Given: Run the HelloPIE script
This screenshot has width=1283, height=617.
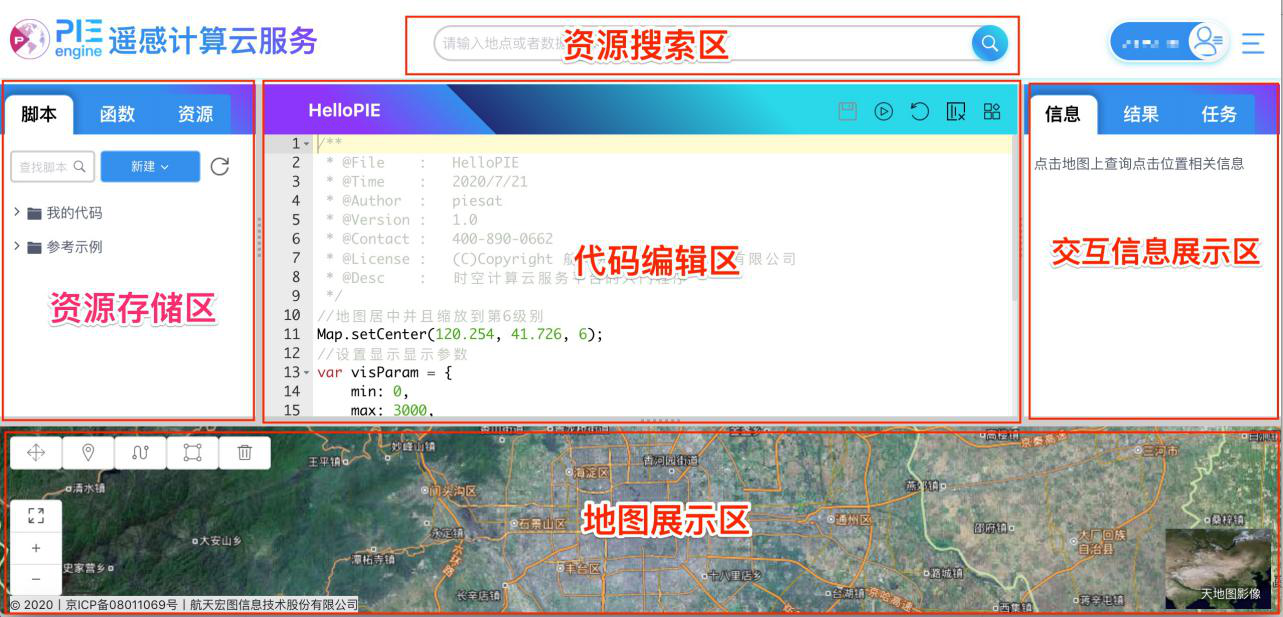Looking at the screenshot, I should 883,111.
